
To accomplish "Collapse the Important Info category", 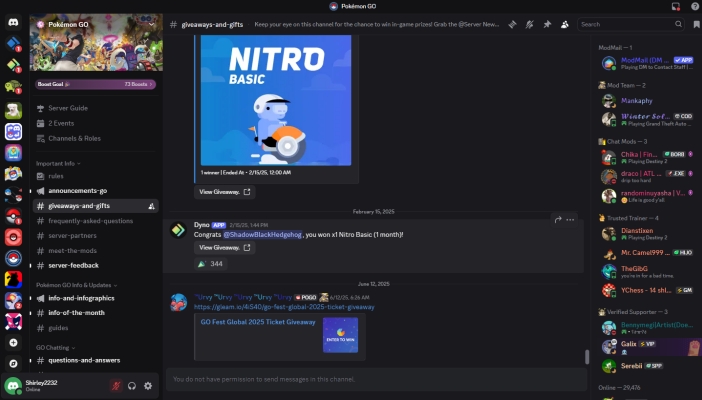I will coord(58,163).
